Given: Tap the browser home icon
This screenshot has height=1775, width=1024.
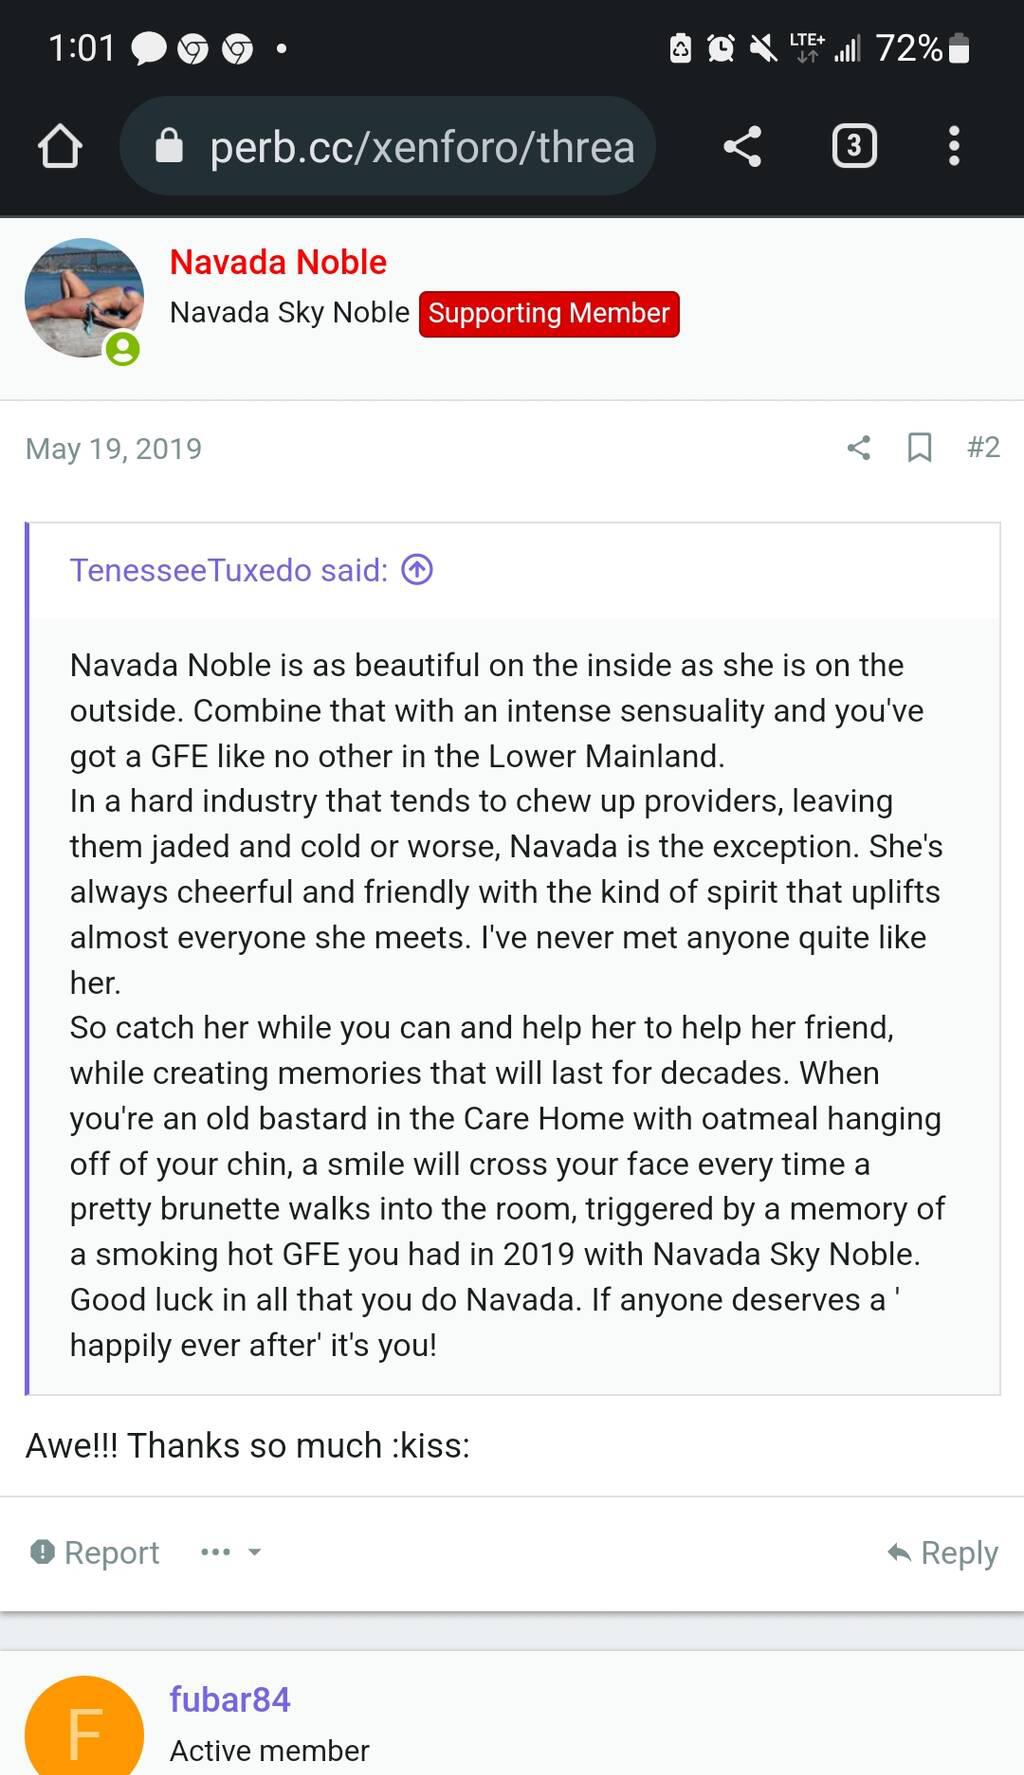Looking at the screenshot, I should pos(60,146).
